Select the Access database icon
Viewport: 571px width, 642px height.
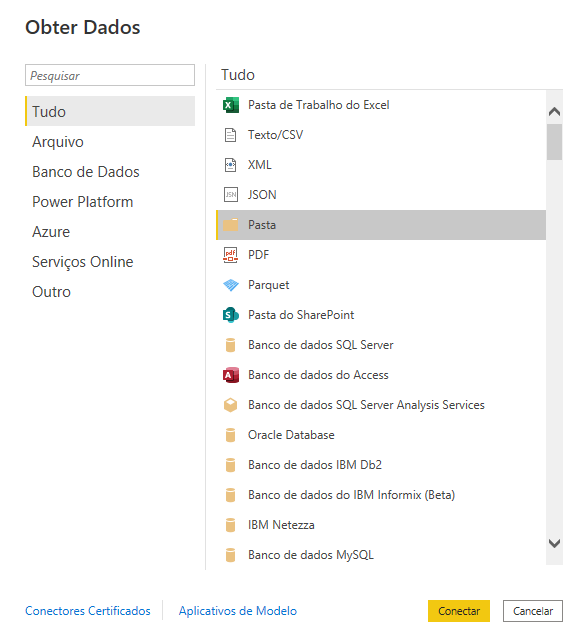pos(230,375)
